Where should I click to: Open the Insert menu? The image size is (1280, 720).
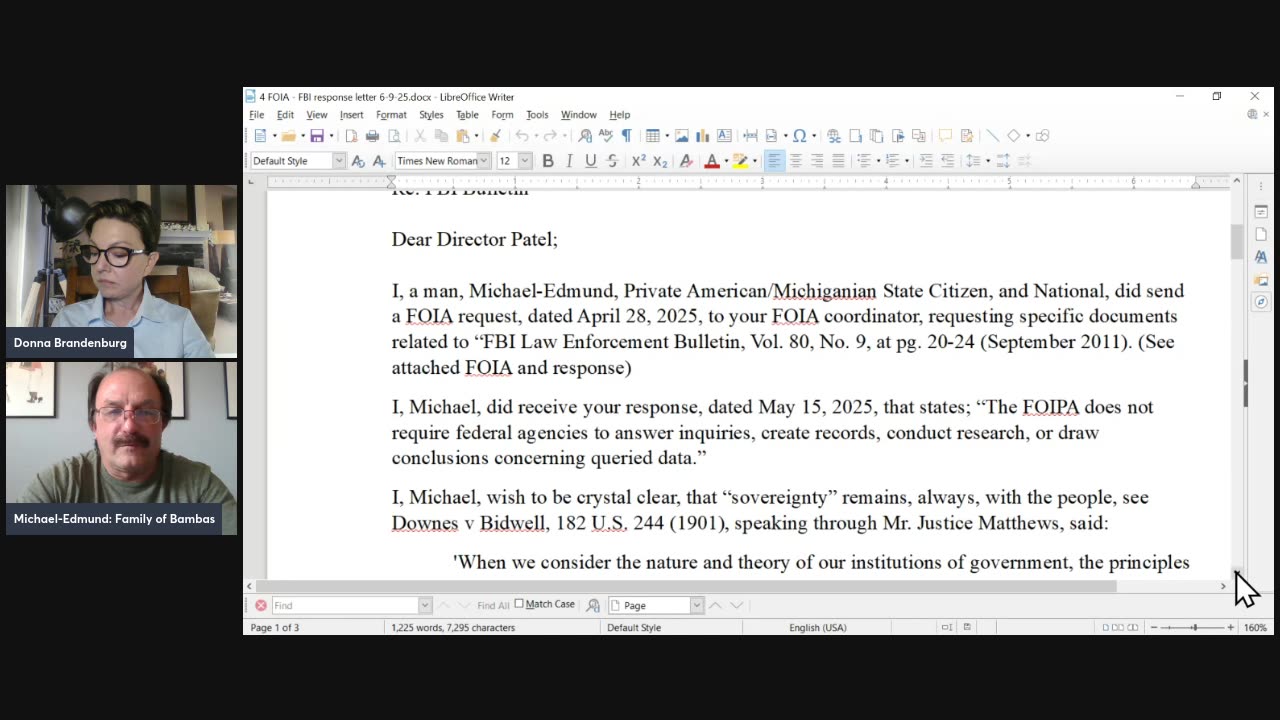coord(351,115)
